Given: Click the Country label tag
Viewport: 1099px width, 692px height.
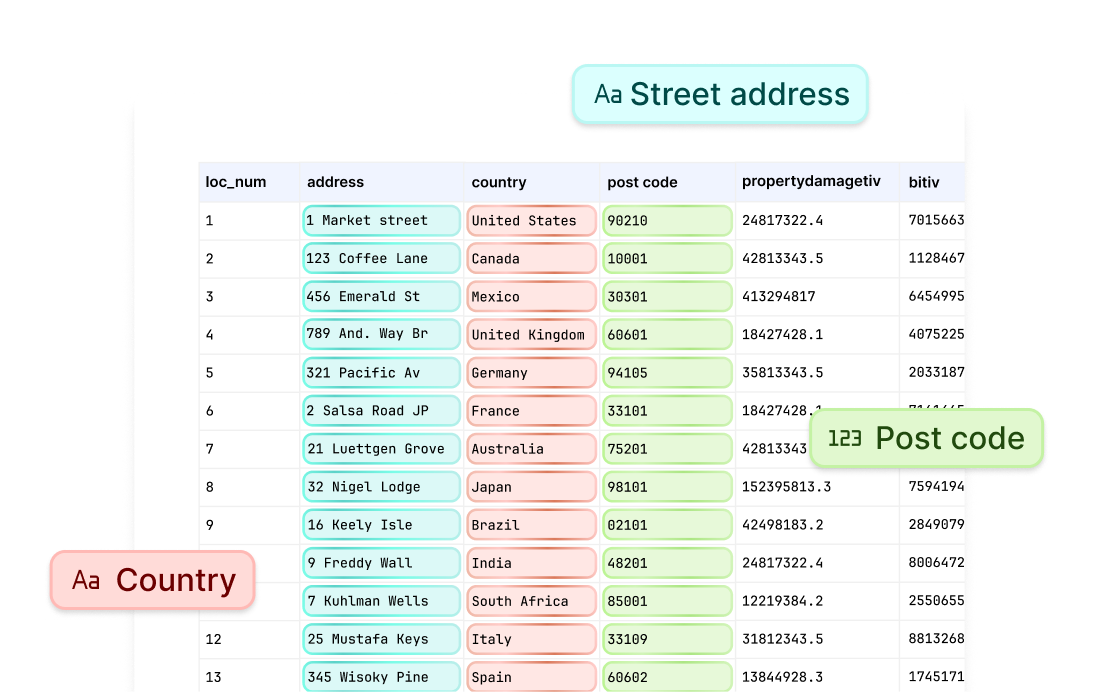Looking at the screenshot, I should [x=152, y=580].
